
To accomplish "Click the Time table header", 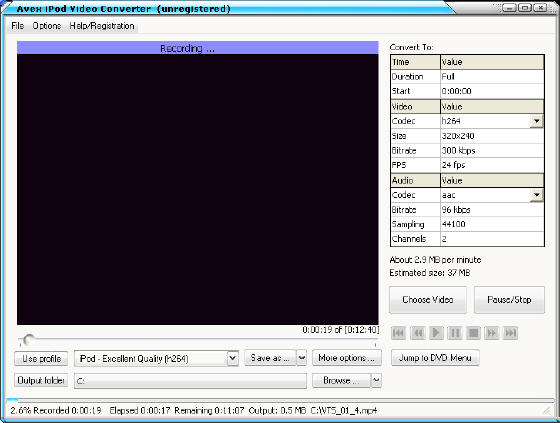I will pyautogui.click(x=415, y=62).
